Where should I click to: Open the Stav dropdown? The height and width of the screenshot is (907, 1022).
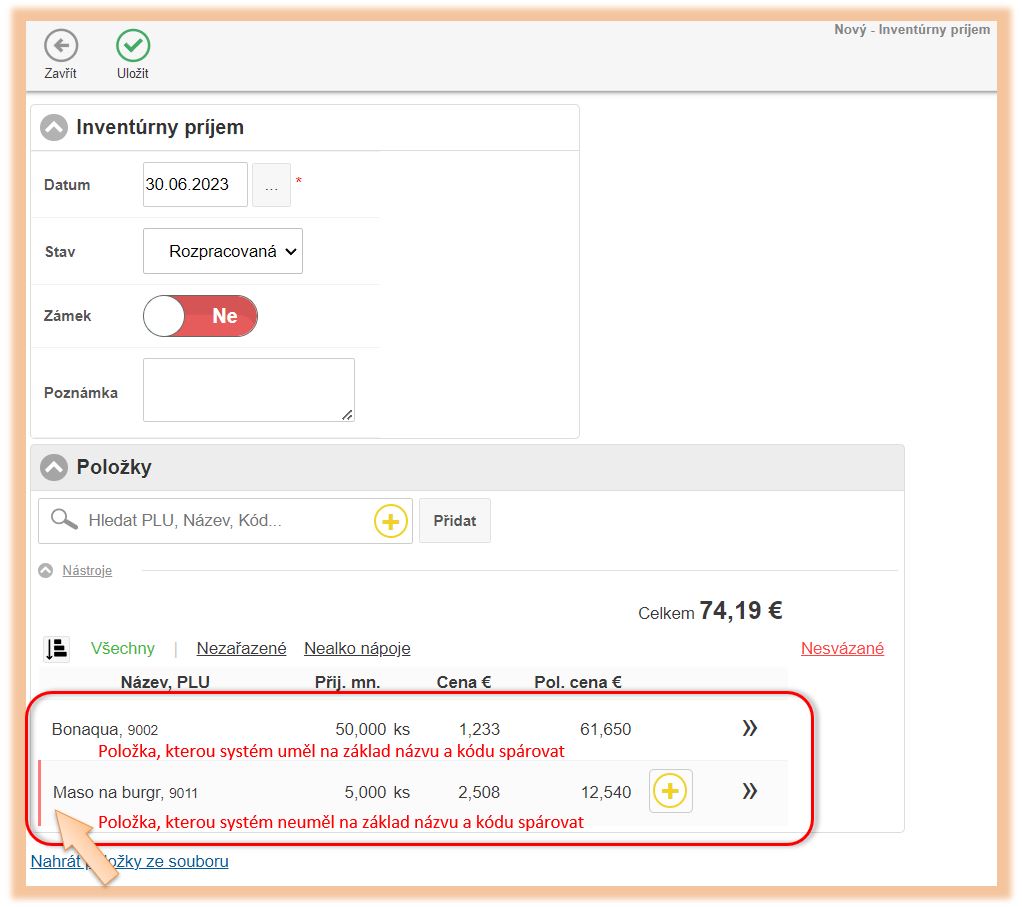[223, 252]
